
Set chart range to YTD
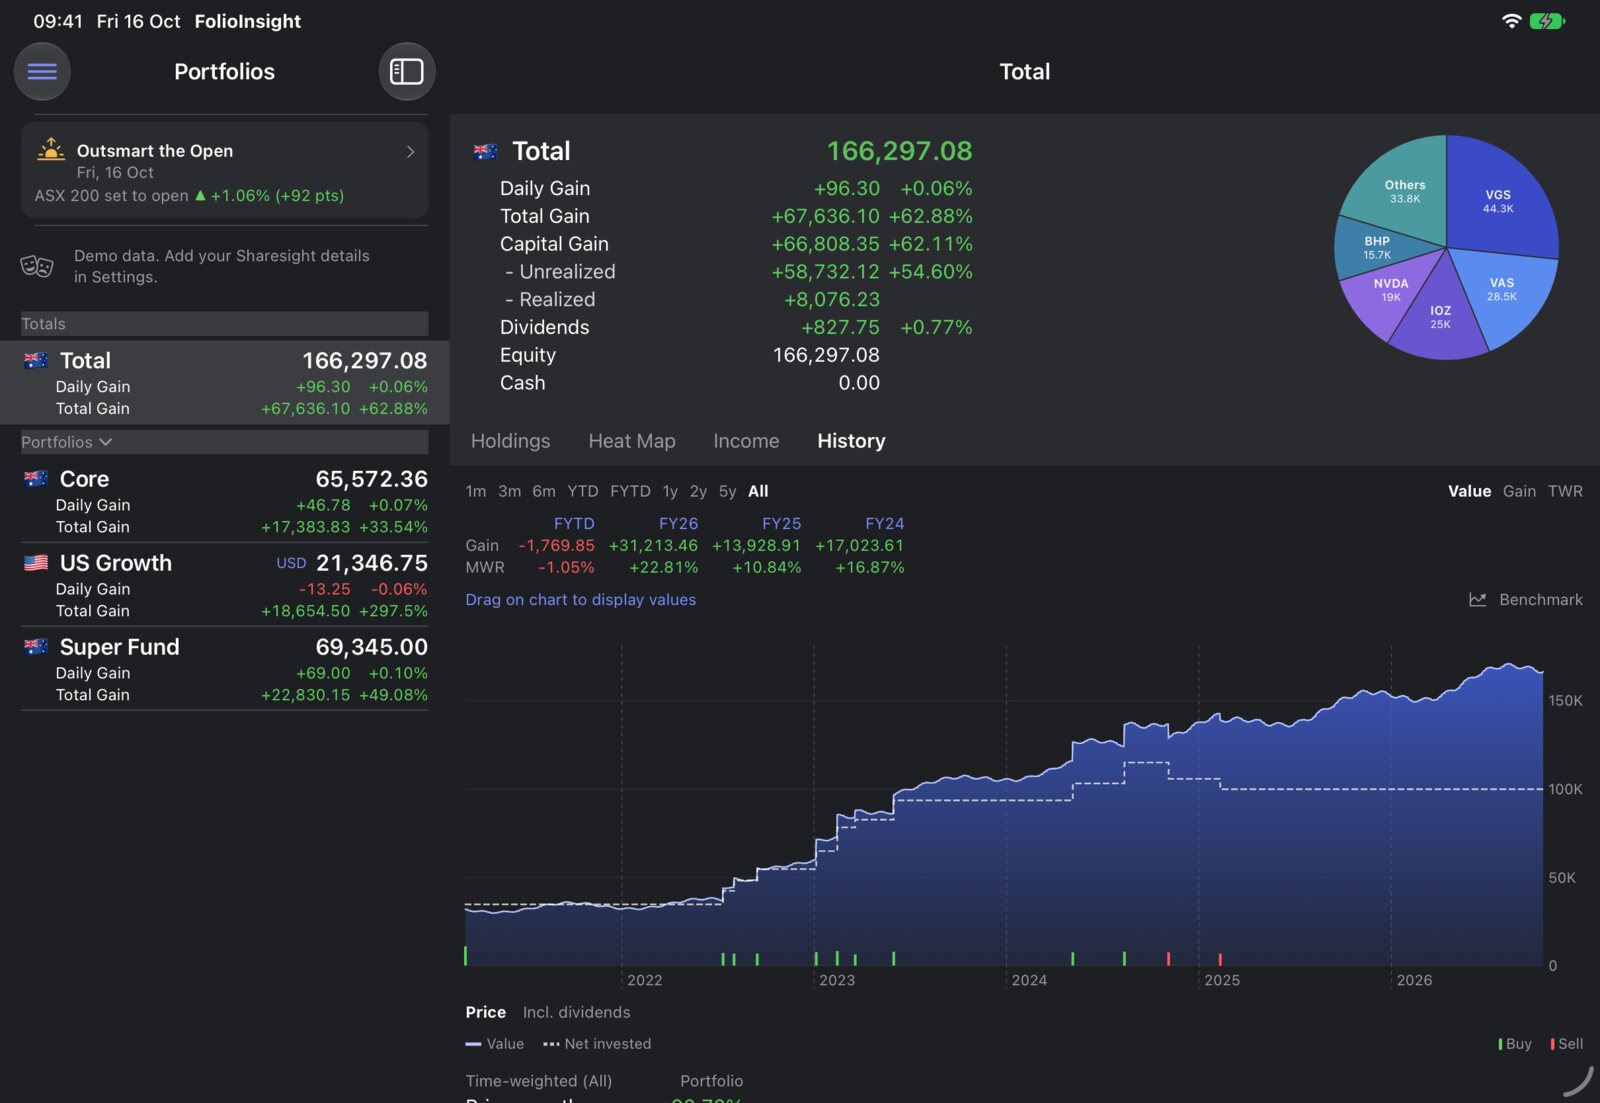point(583,491)
